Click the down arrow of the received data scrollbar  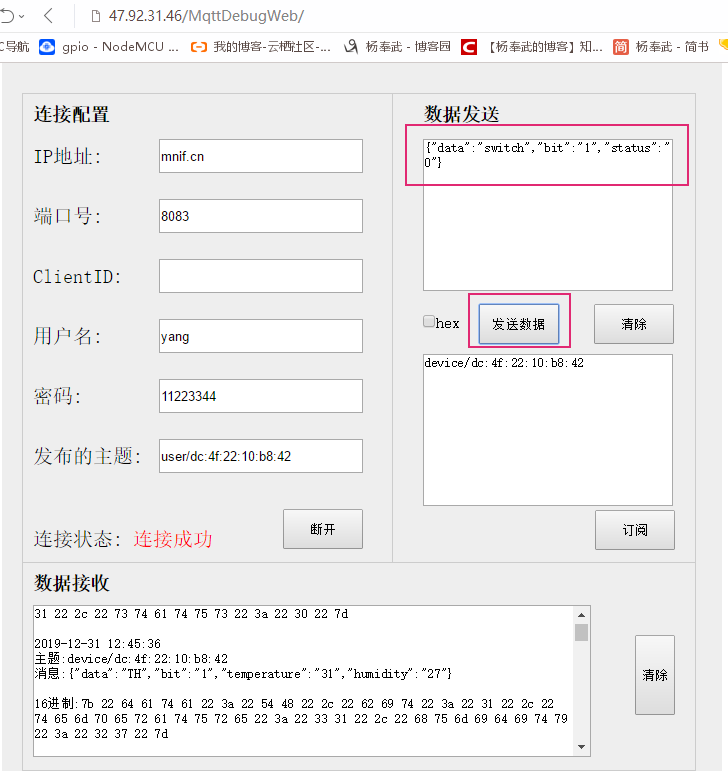point(582,747)
